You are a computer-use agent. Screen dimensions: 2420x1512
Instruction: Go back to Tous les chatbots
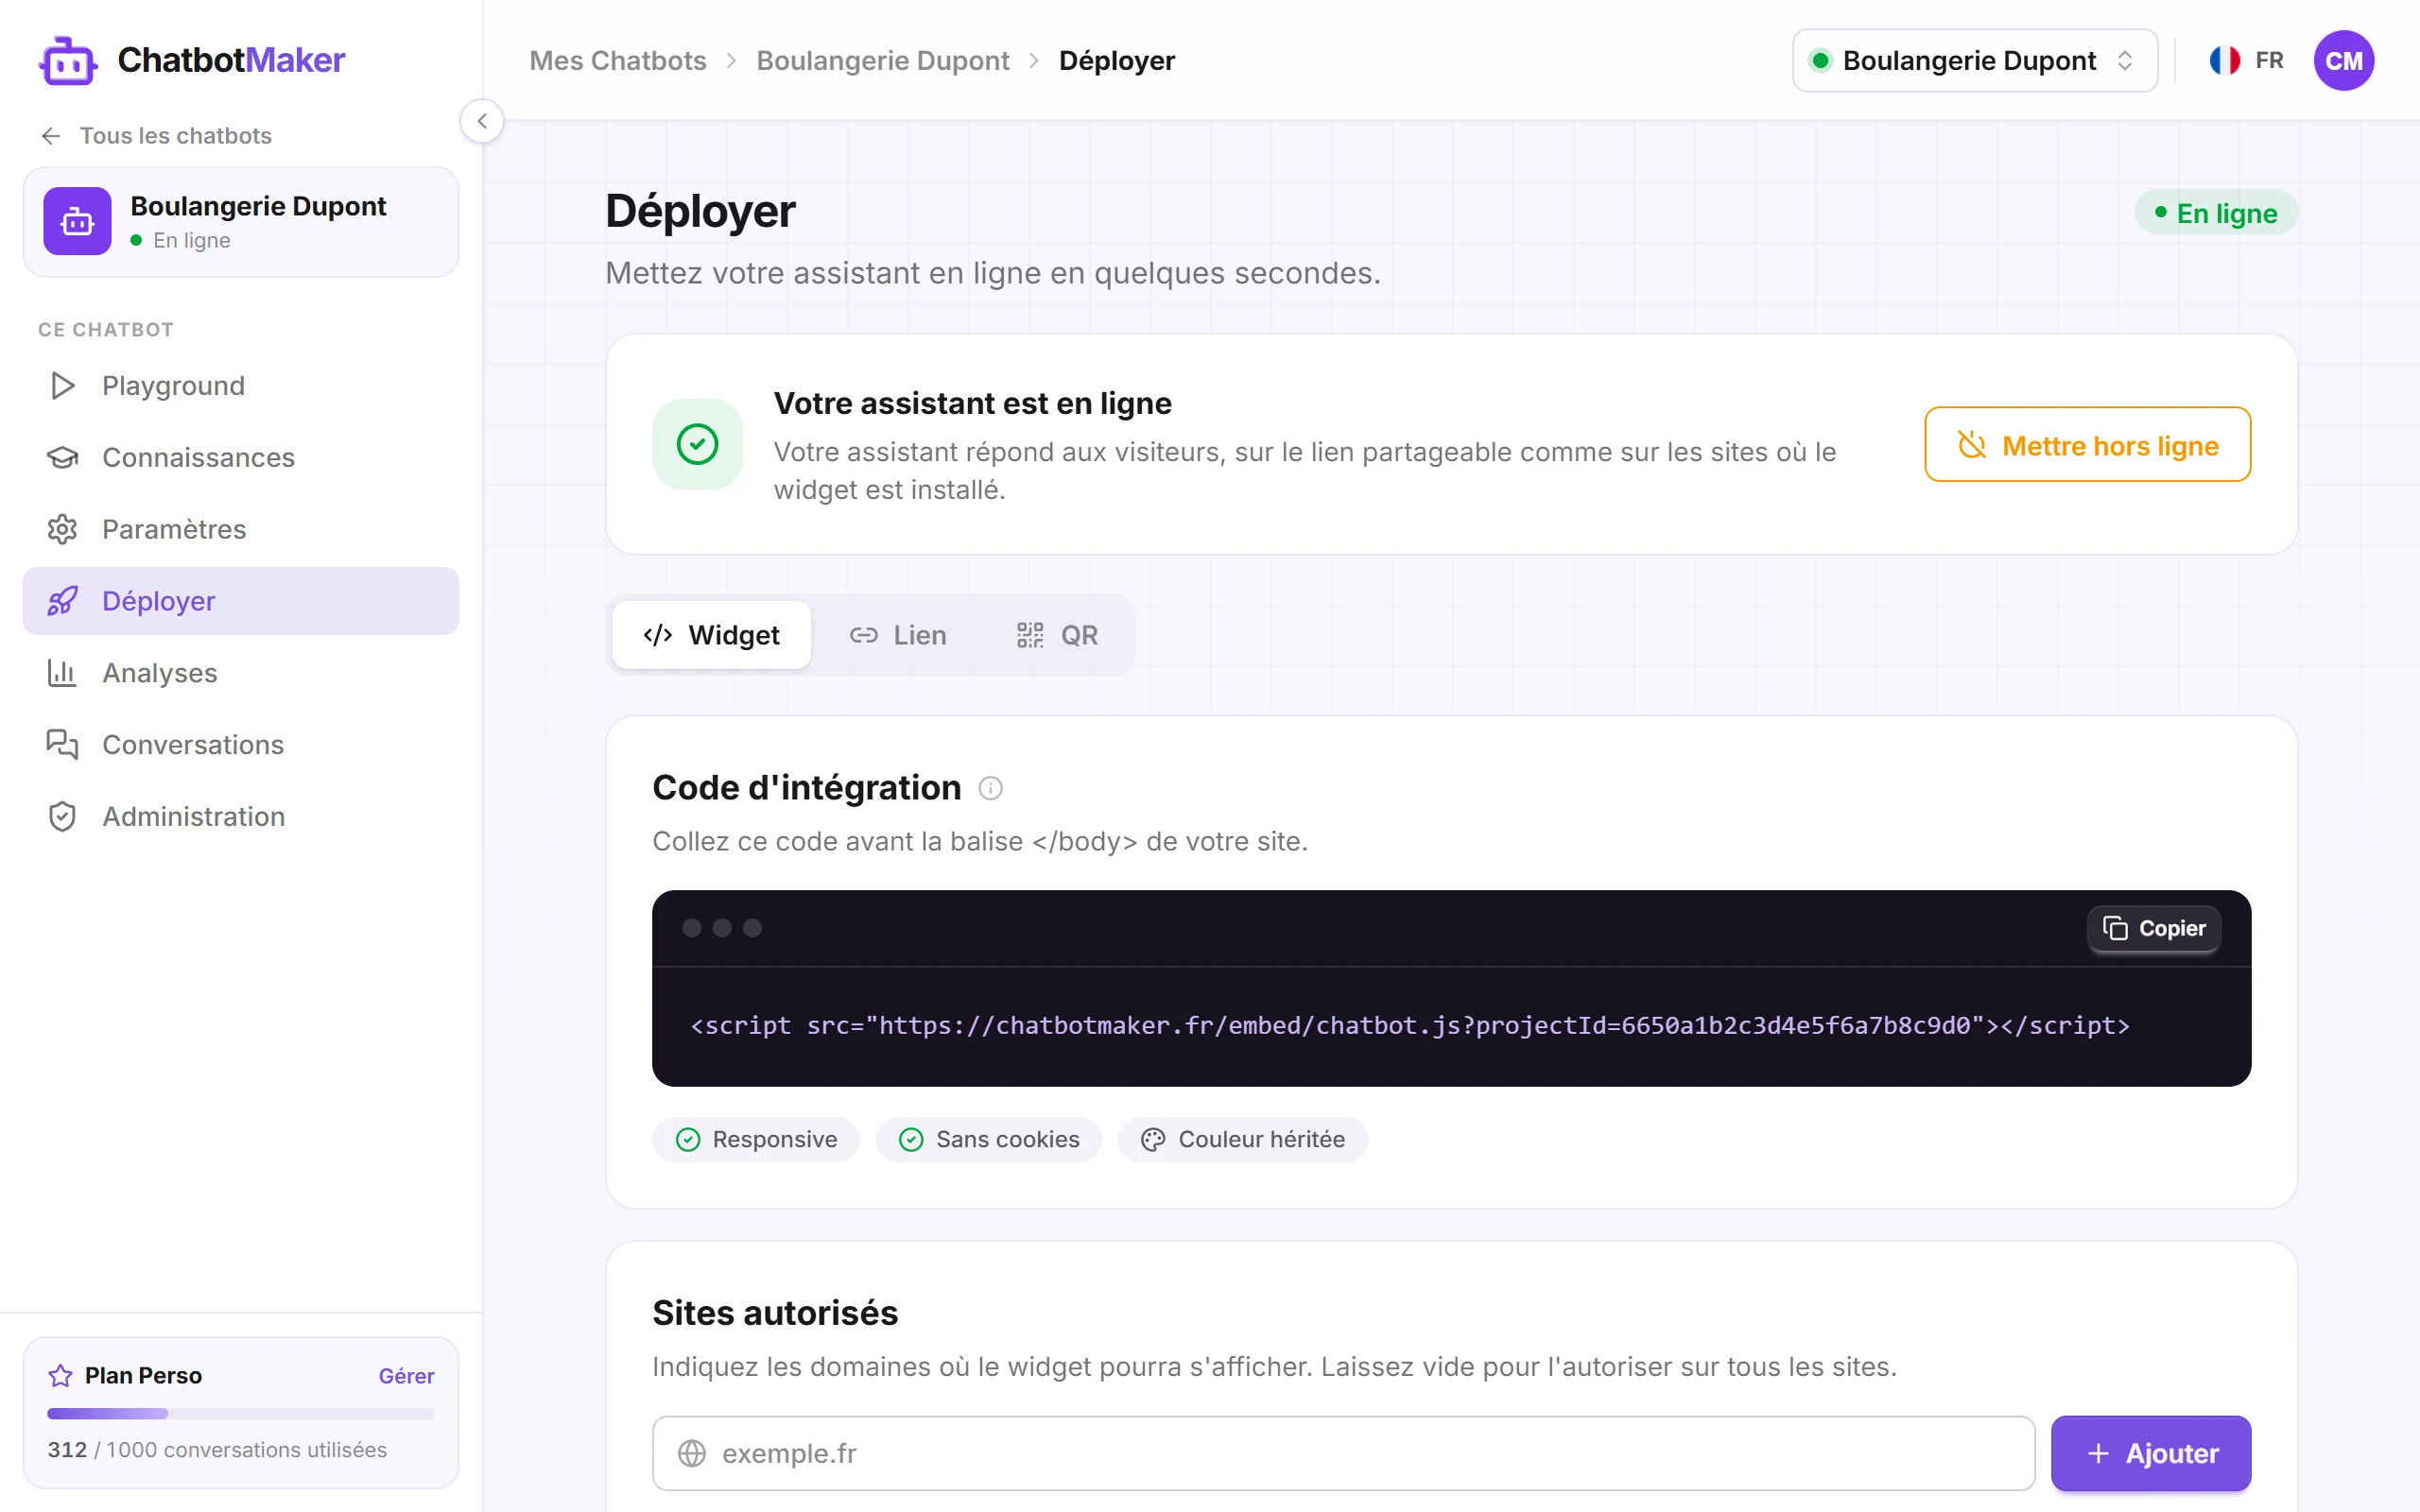[156, 136]
